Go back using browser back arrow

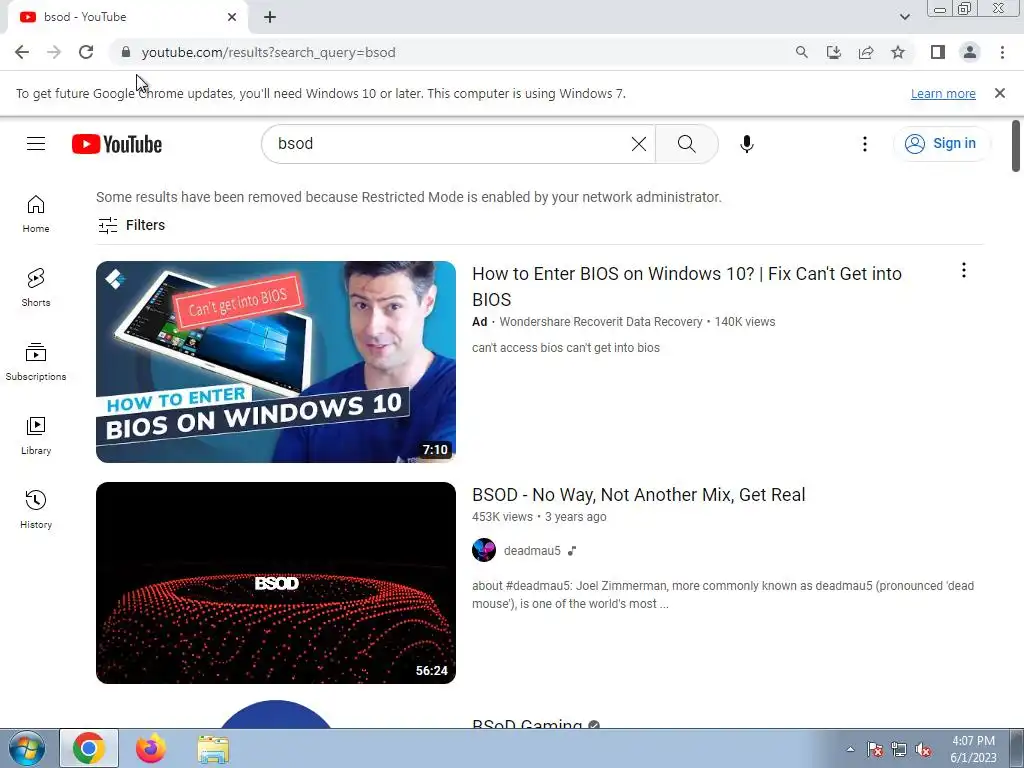click(x=22, y=52)
